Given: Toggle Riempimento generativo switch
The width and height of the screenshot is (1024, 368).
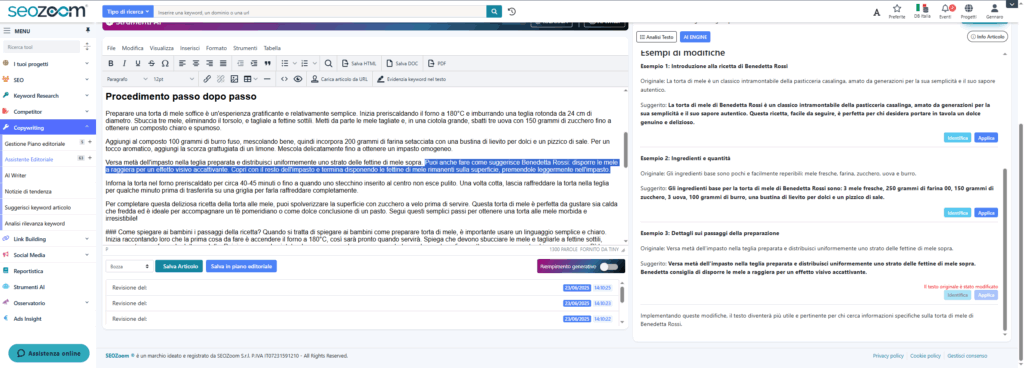Looking at the screenshot, I should click(609, 266).
